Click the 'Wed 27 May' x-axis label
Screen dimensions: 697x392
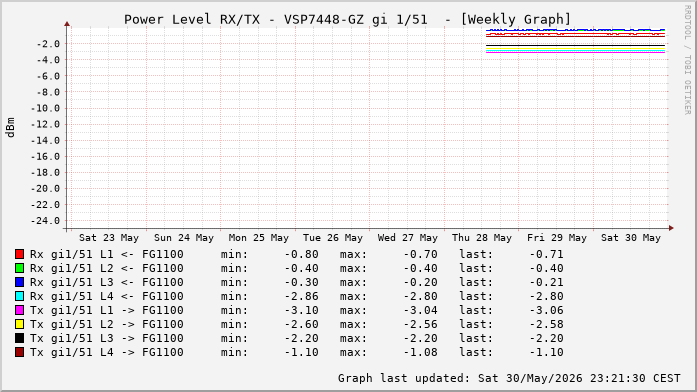click(408, 238)
